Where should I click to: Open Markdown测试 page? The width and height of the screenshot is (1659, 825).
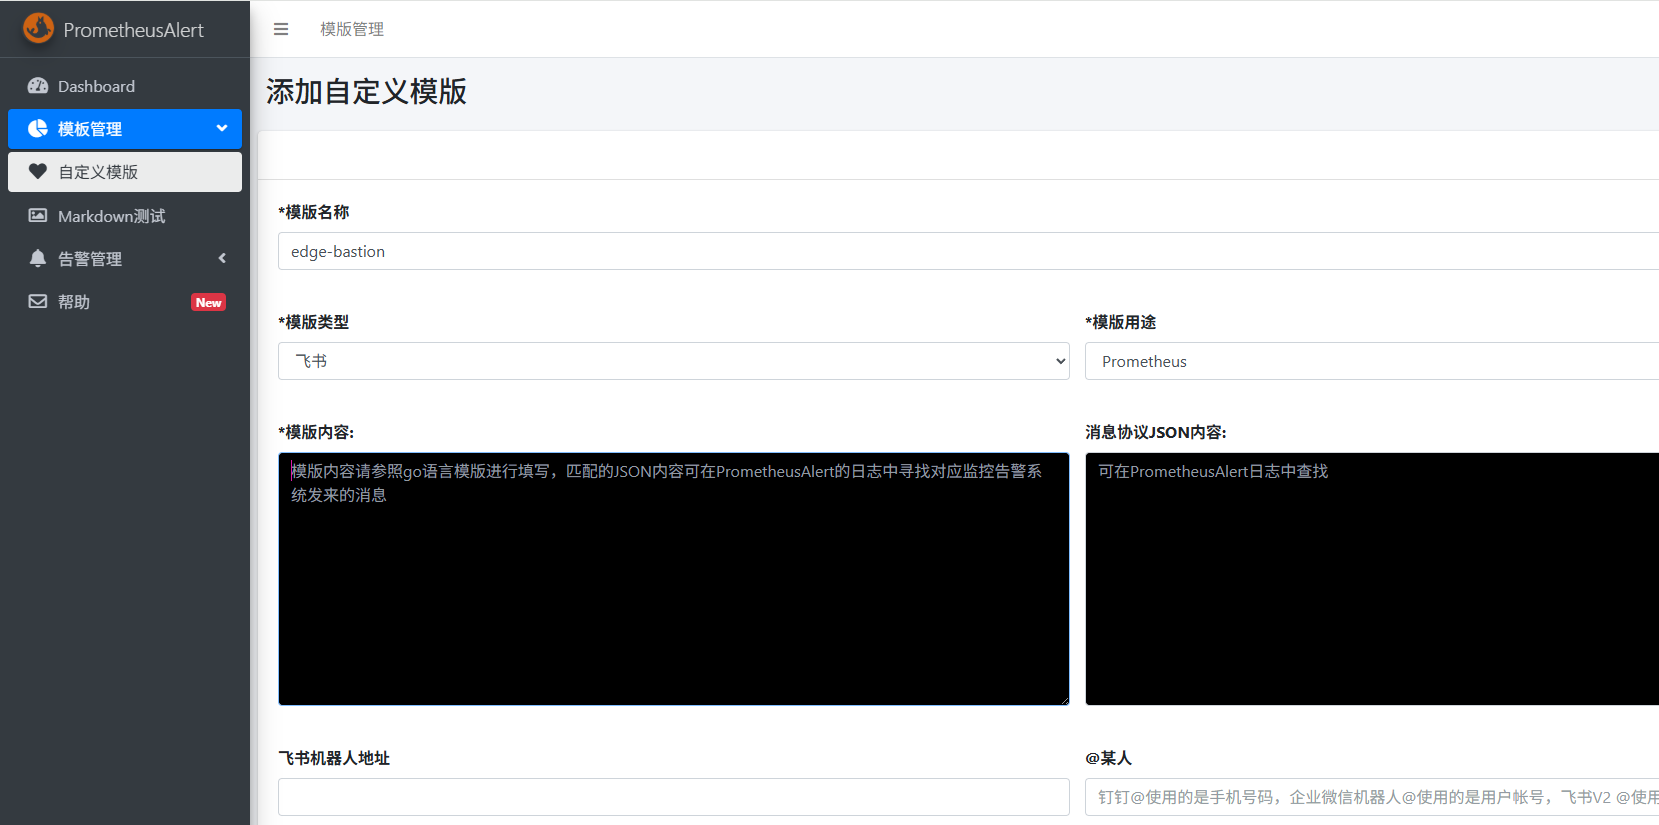125,216
